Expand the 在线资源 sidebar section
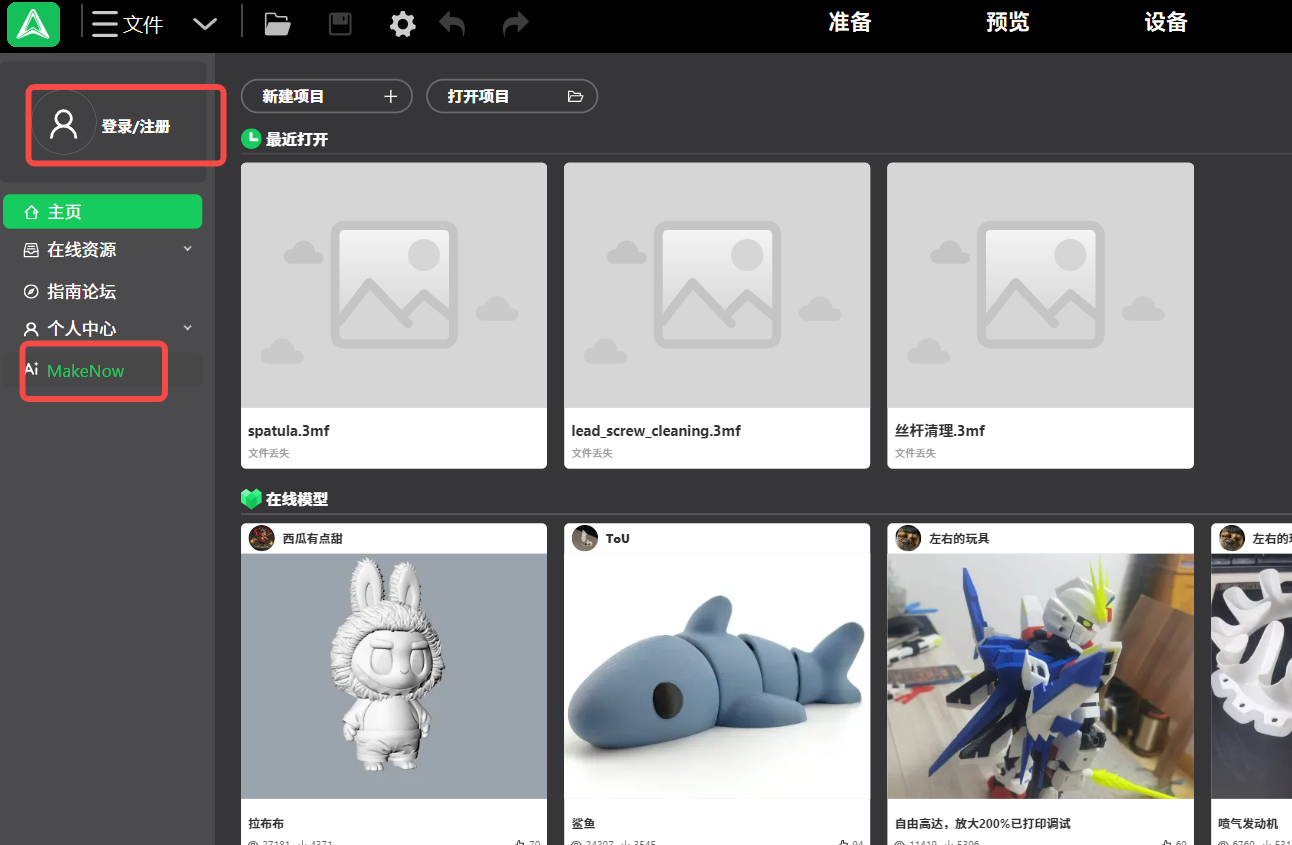Image resolution: width=1292 pixels, height=845 pixels. 187,249
